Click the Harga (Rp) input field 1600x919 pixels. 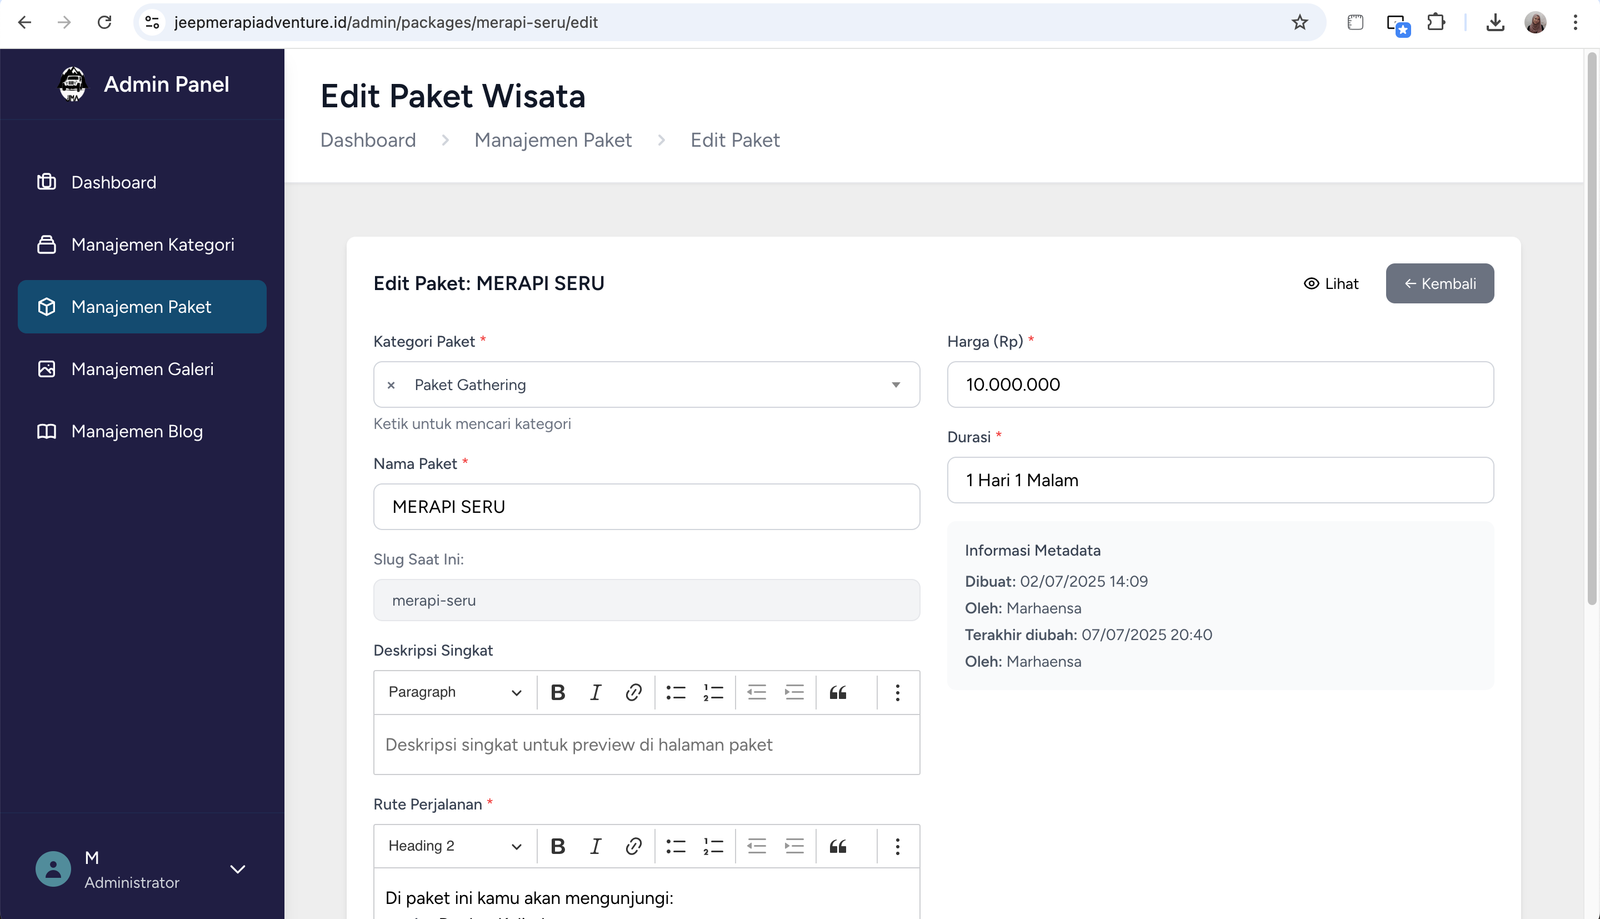[x=1220, y=385]
